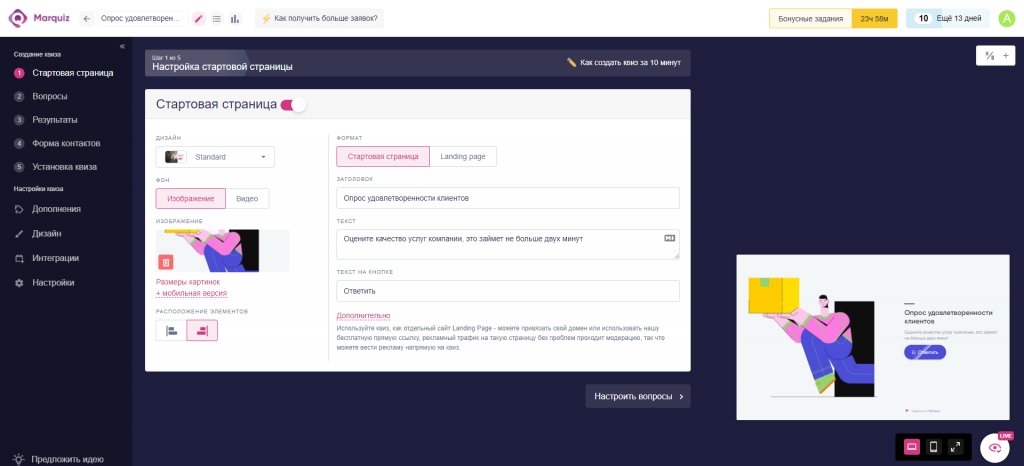This screenshot has height=466, width=1024.
Task: Open the preview in fullscreen mode
Action: coord(955,447)
